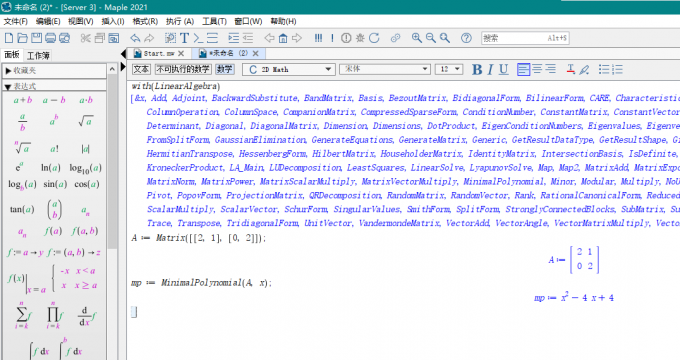The image size is (680, 360).
Task: Insert a Maple prompt with the >_ icon
Action: tap(198, 38)
